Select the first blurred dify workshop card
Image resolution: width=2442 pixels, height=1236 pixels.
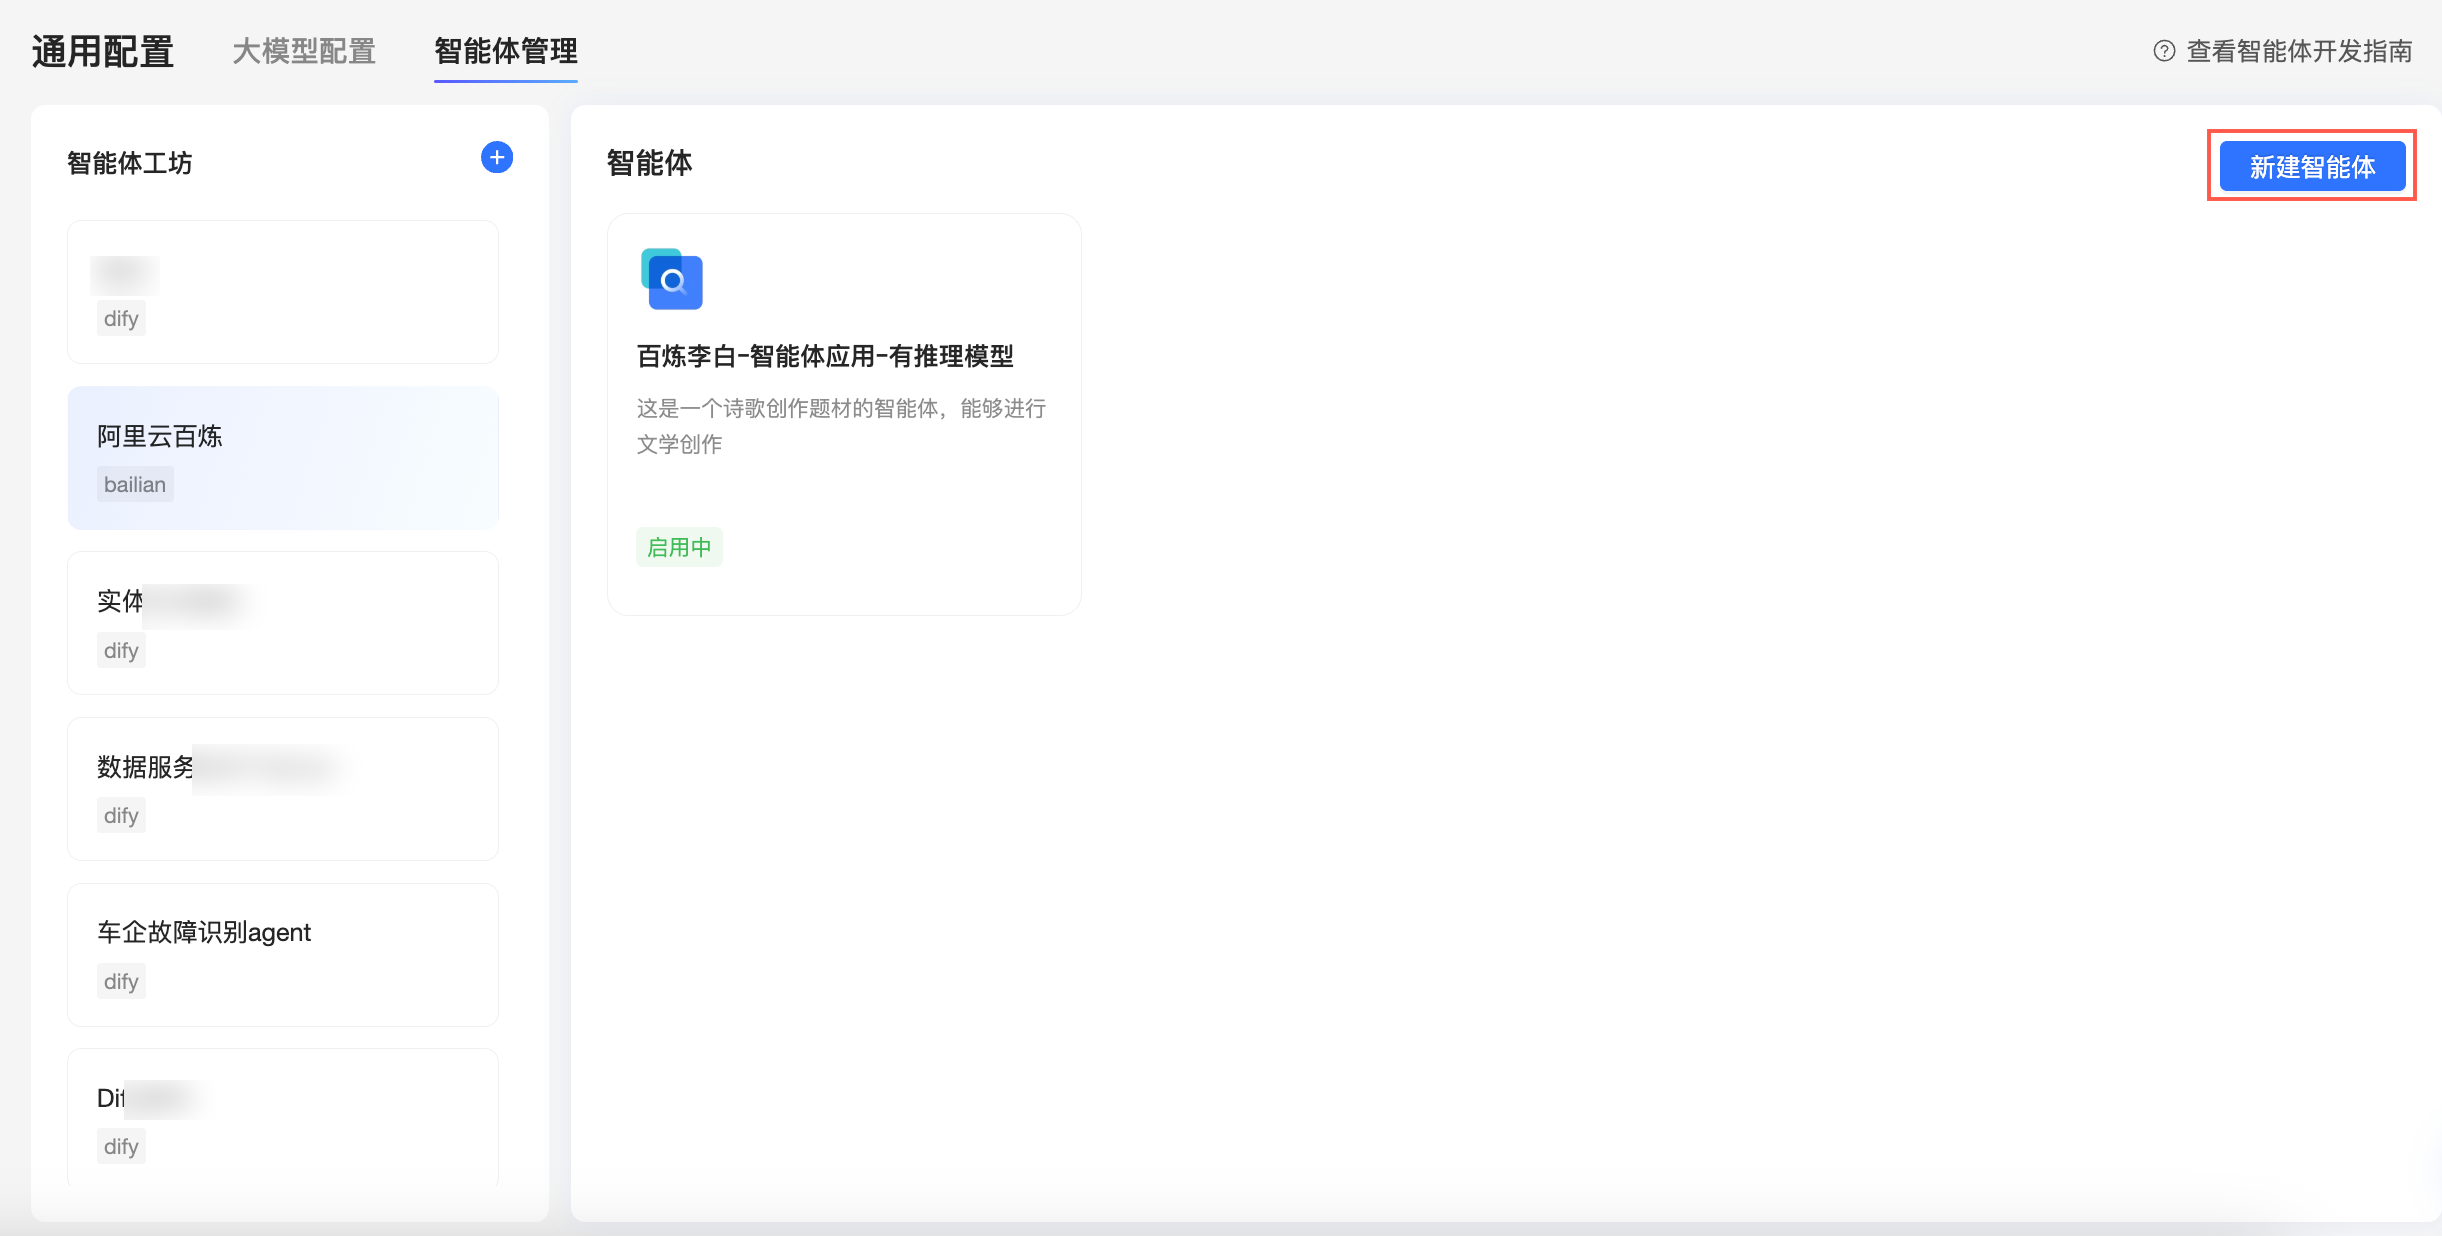[x=283, y=292]
